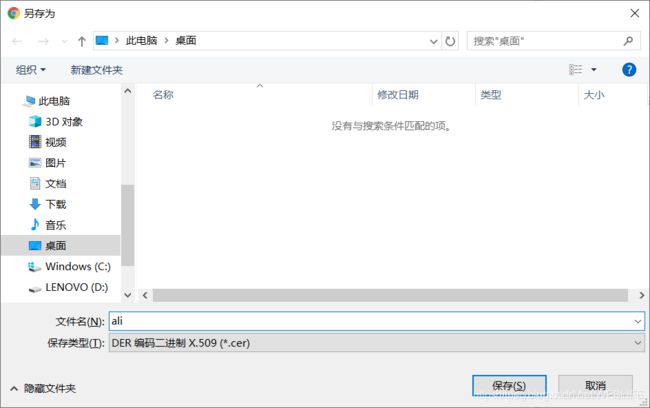Click the file list horizontal scrollbar thumb
Viewport: 650px width, 408px height.
(x=390, y=295)
